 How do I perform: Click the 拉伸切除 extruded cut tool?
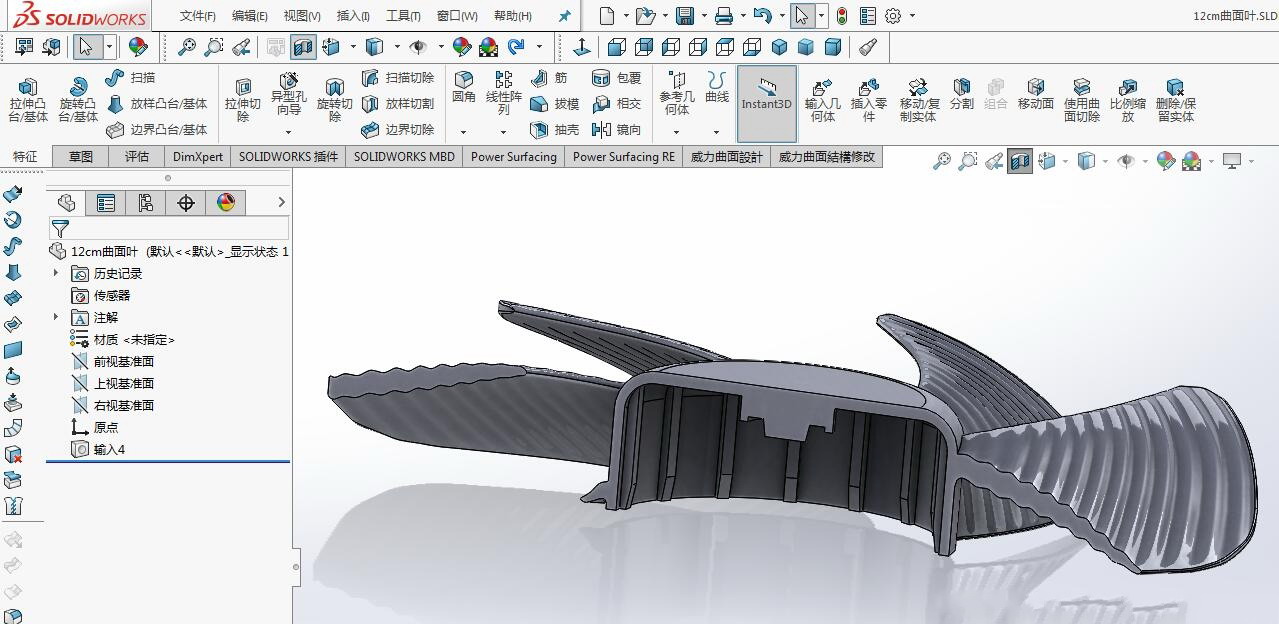pos(242,101)
